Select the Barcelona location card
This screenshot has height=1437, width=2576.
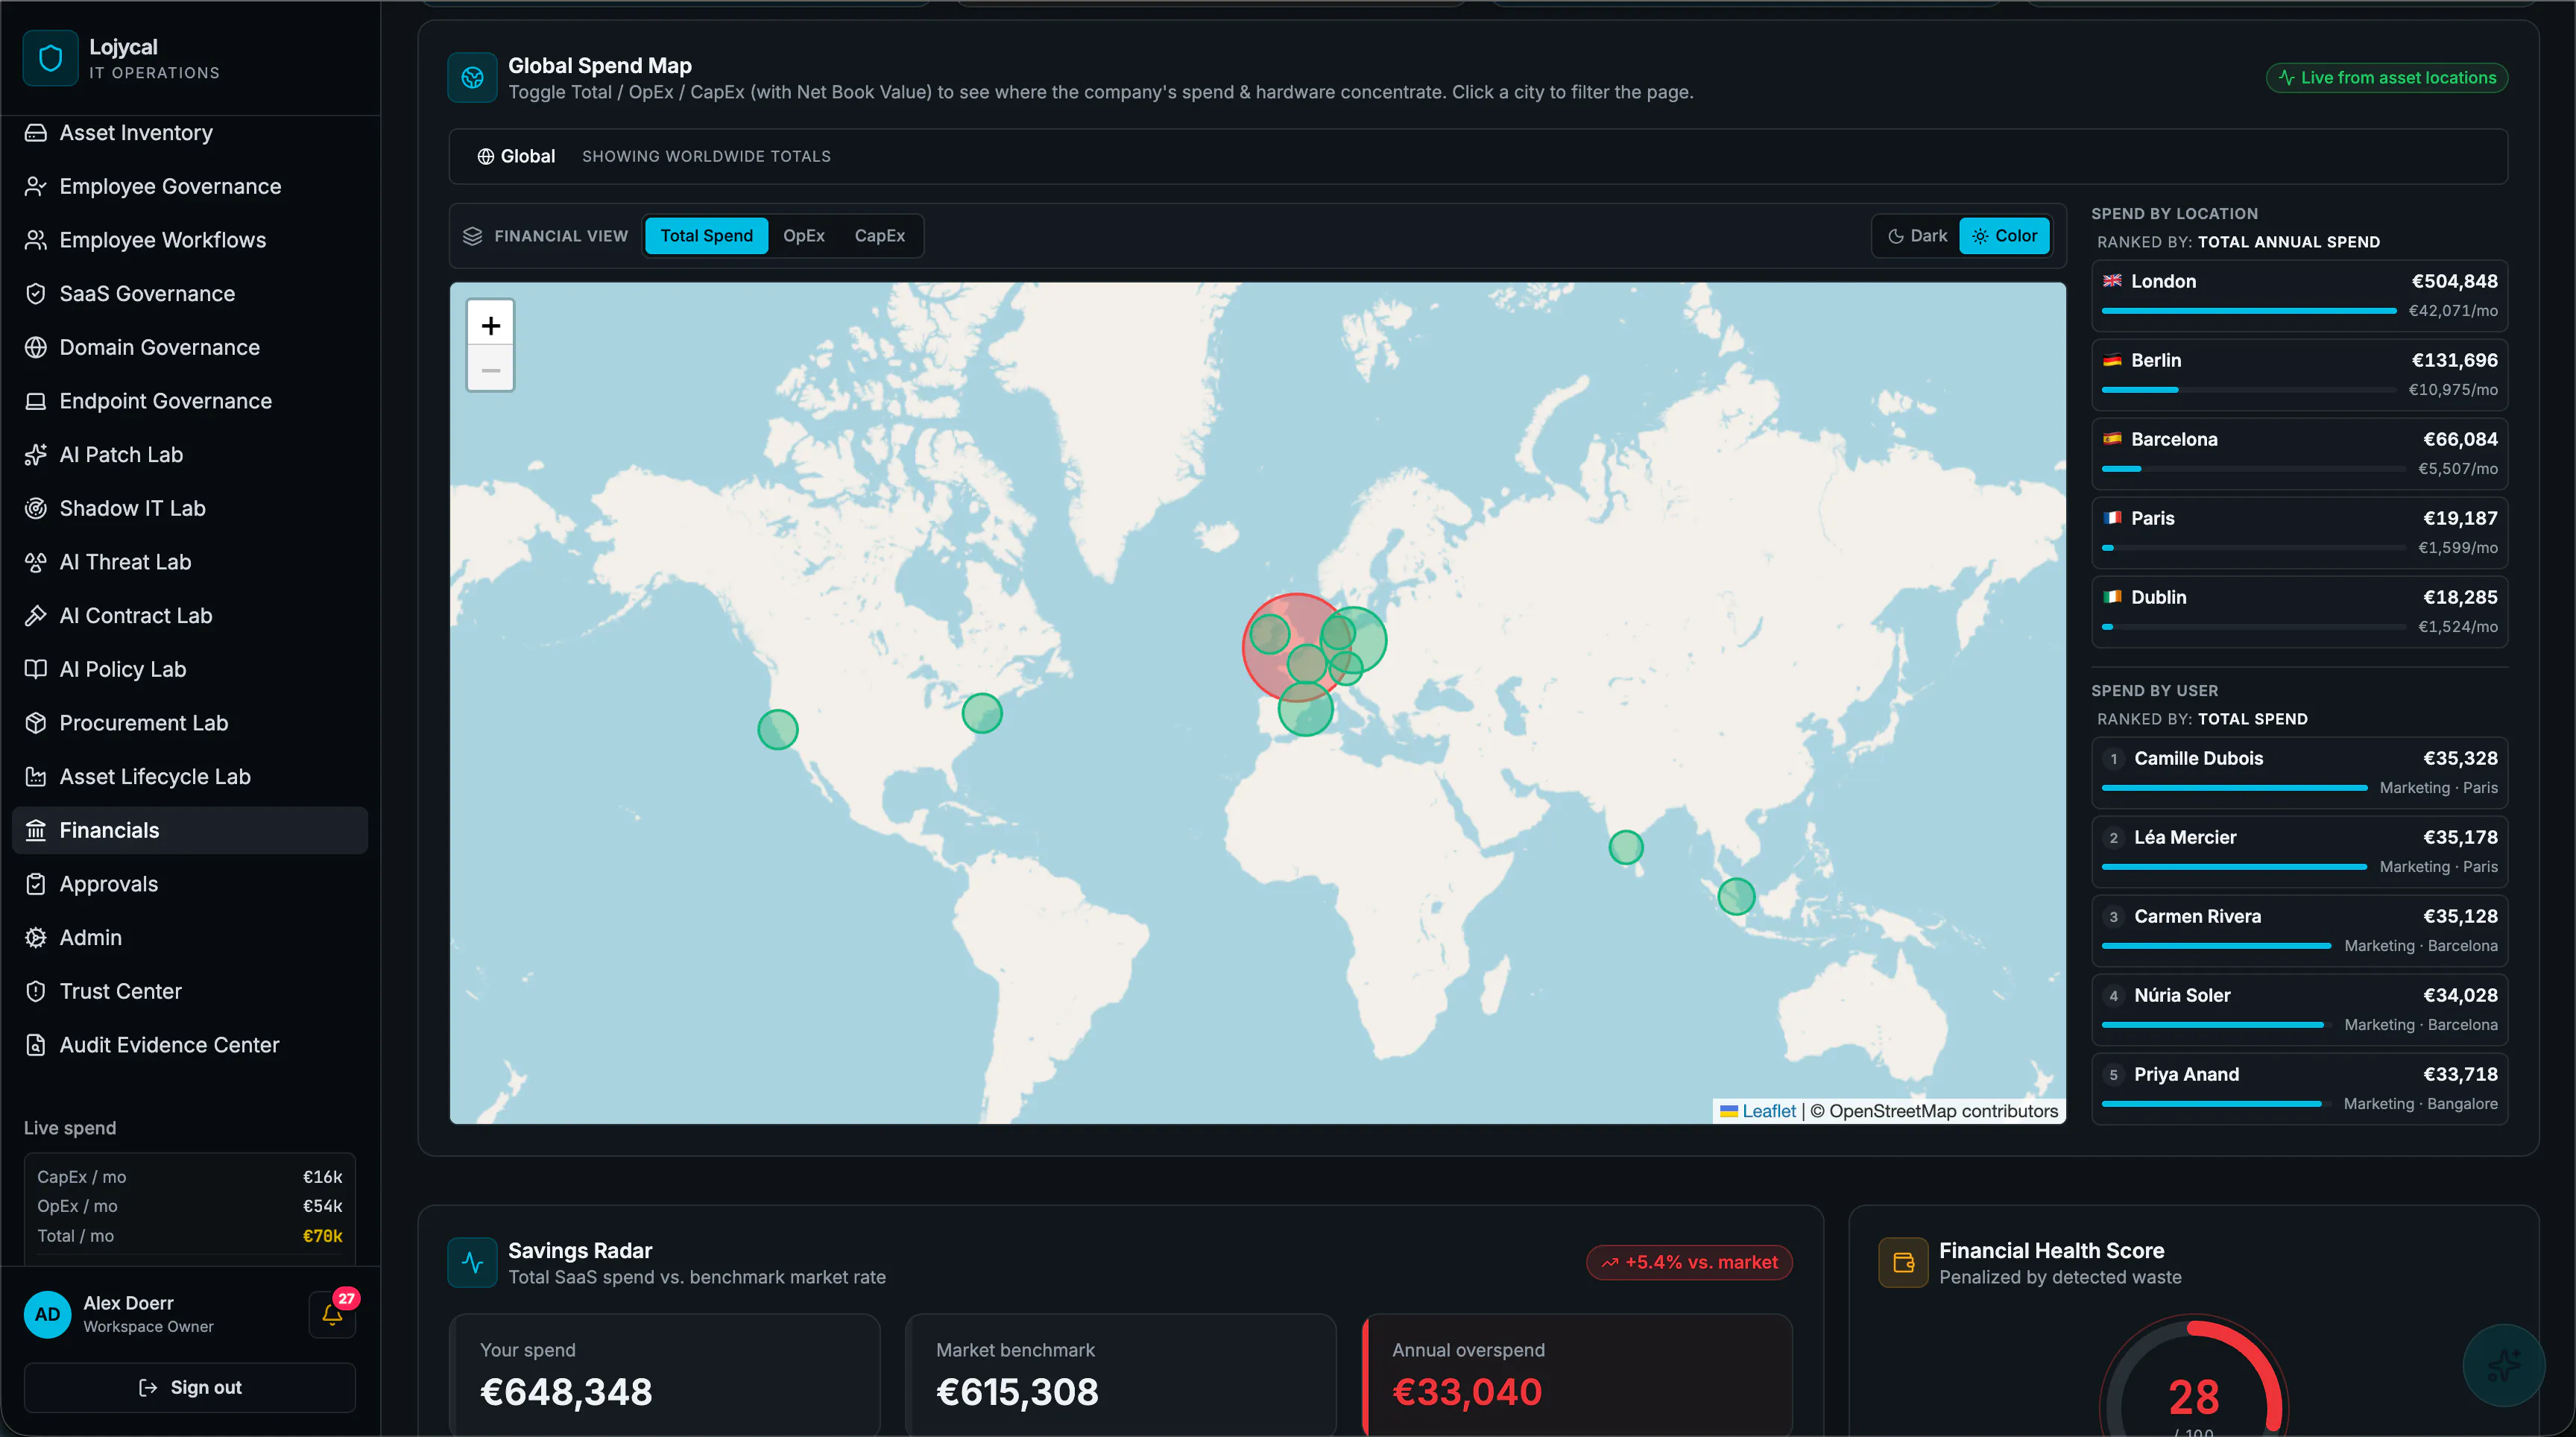click(2299, 453)
